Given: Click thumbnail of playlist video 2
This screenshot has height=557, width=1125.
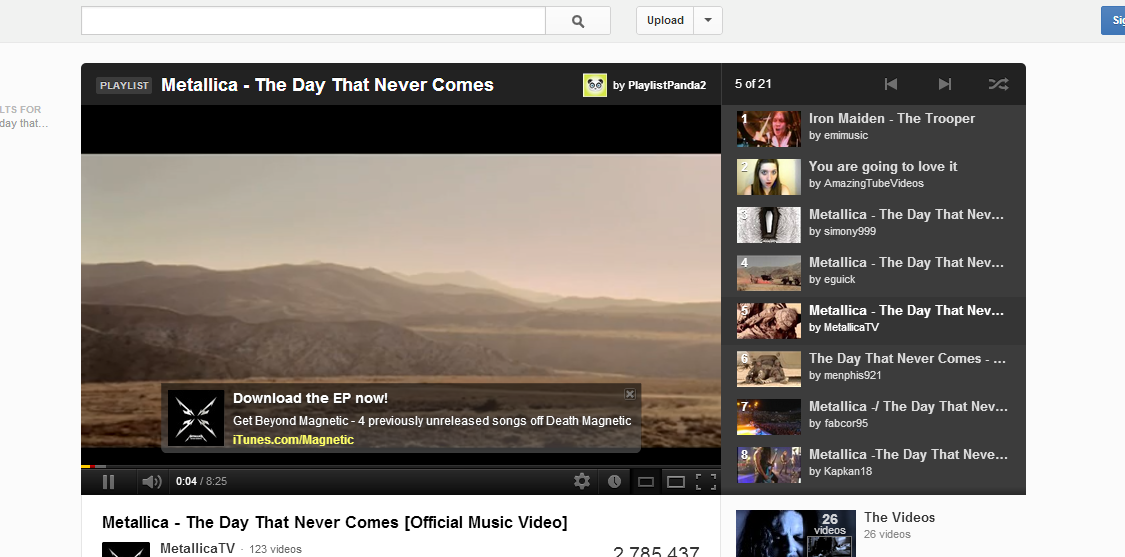Looking at the screenshot, I should coord(768,177).
